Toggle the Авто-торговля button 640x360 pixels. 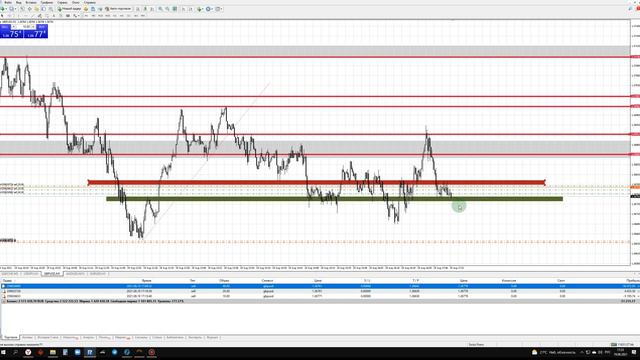pyautogui.click(x=118, y=9)
